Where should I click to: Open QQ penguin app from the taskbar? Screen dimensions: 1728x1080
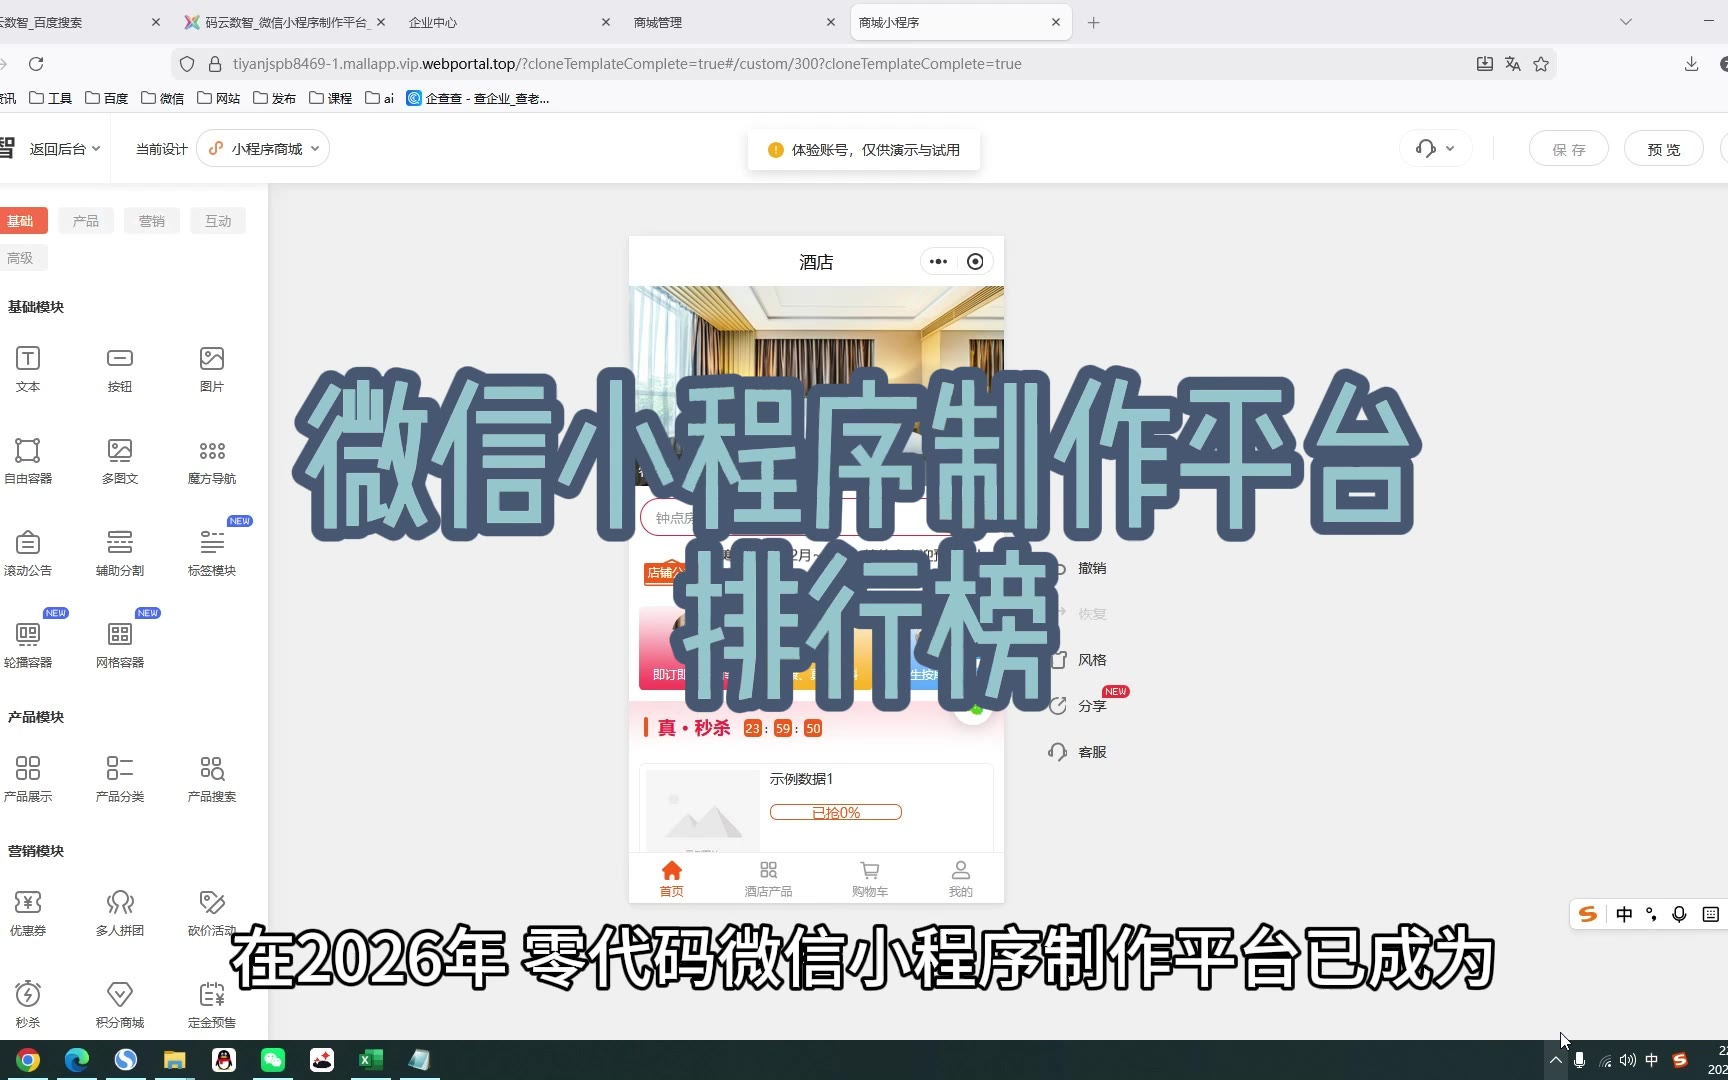pyautogui.click(x=224, y=1060)
